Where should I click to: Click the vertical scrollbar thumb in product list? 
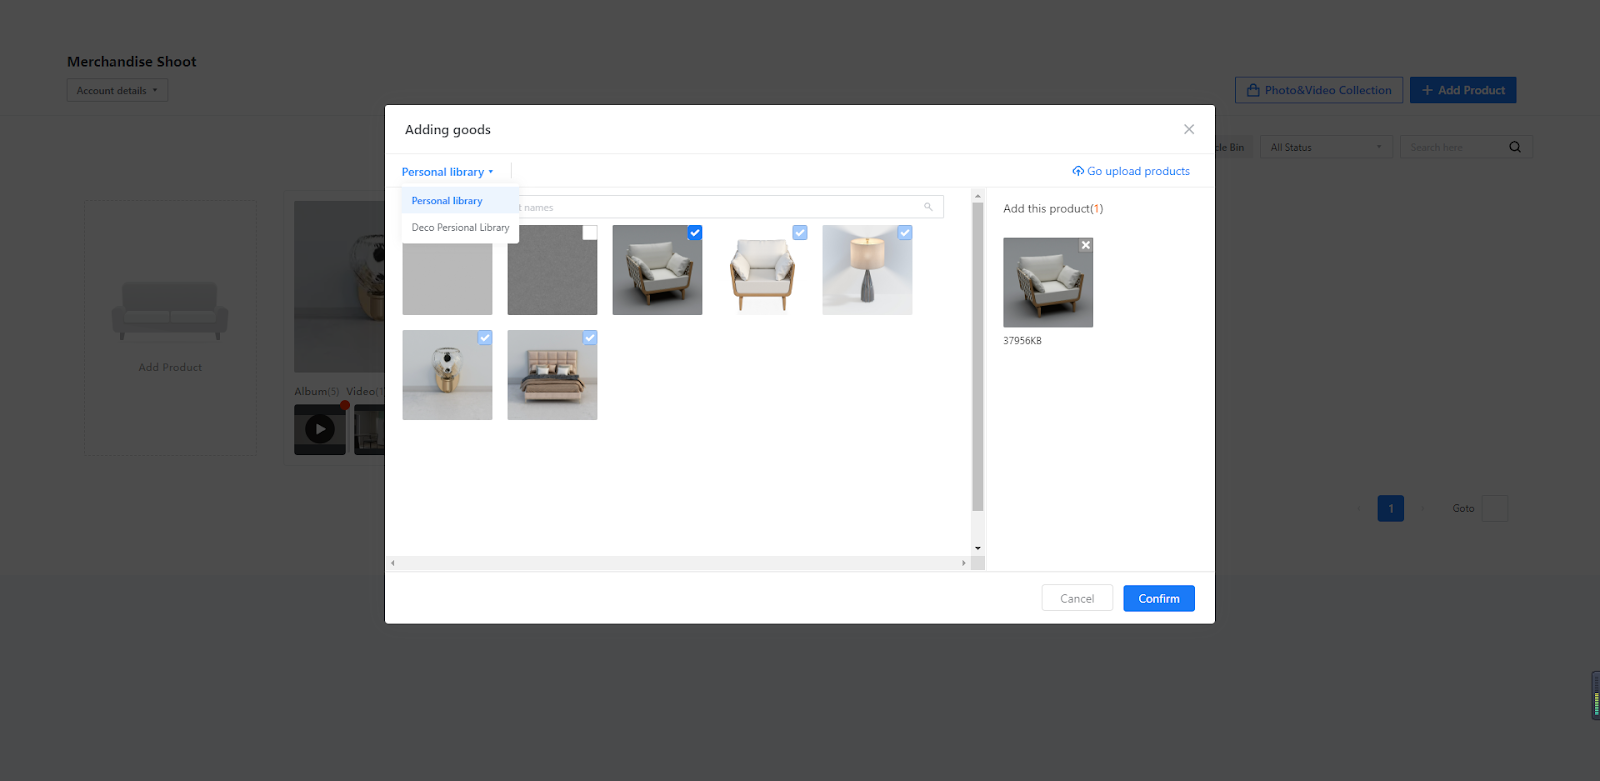(x=978, y=355)
